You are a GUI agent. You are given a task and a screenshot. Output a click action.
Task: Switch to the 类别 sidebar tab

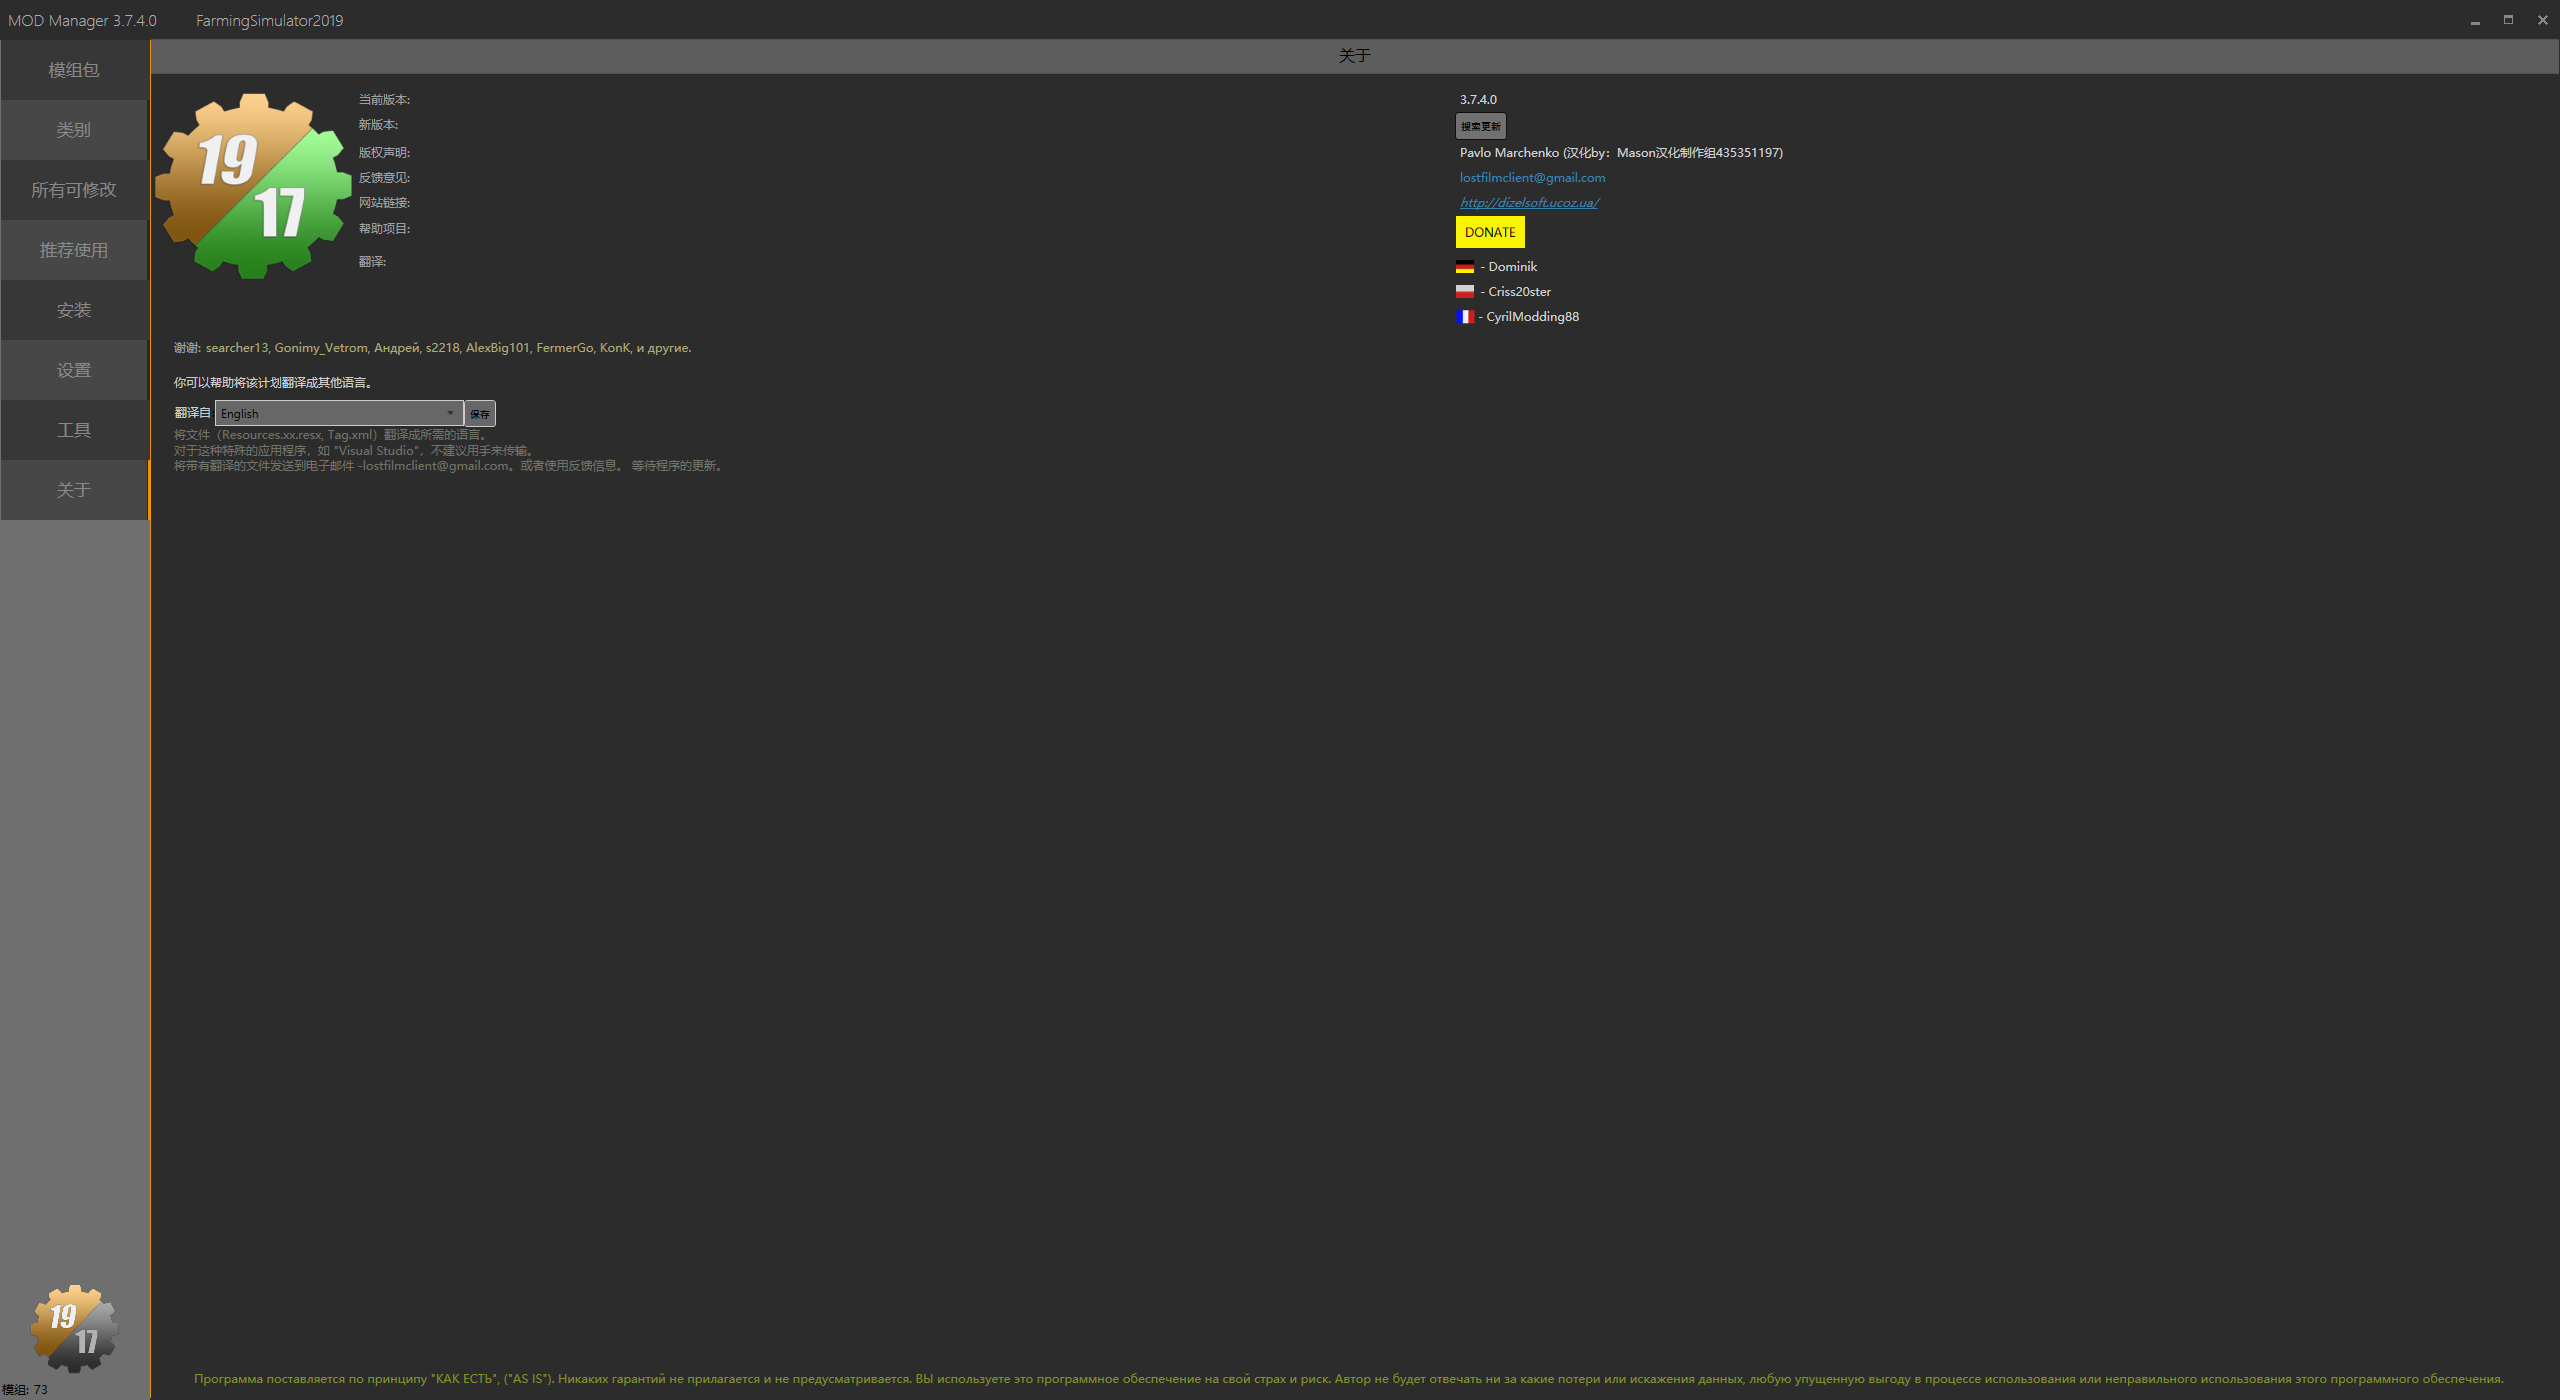pyautogui.click(x=74, y=130)
